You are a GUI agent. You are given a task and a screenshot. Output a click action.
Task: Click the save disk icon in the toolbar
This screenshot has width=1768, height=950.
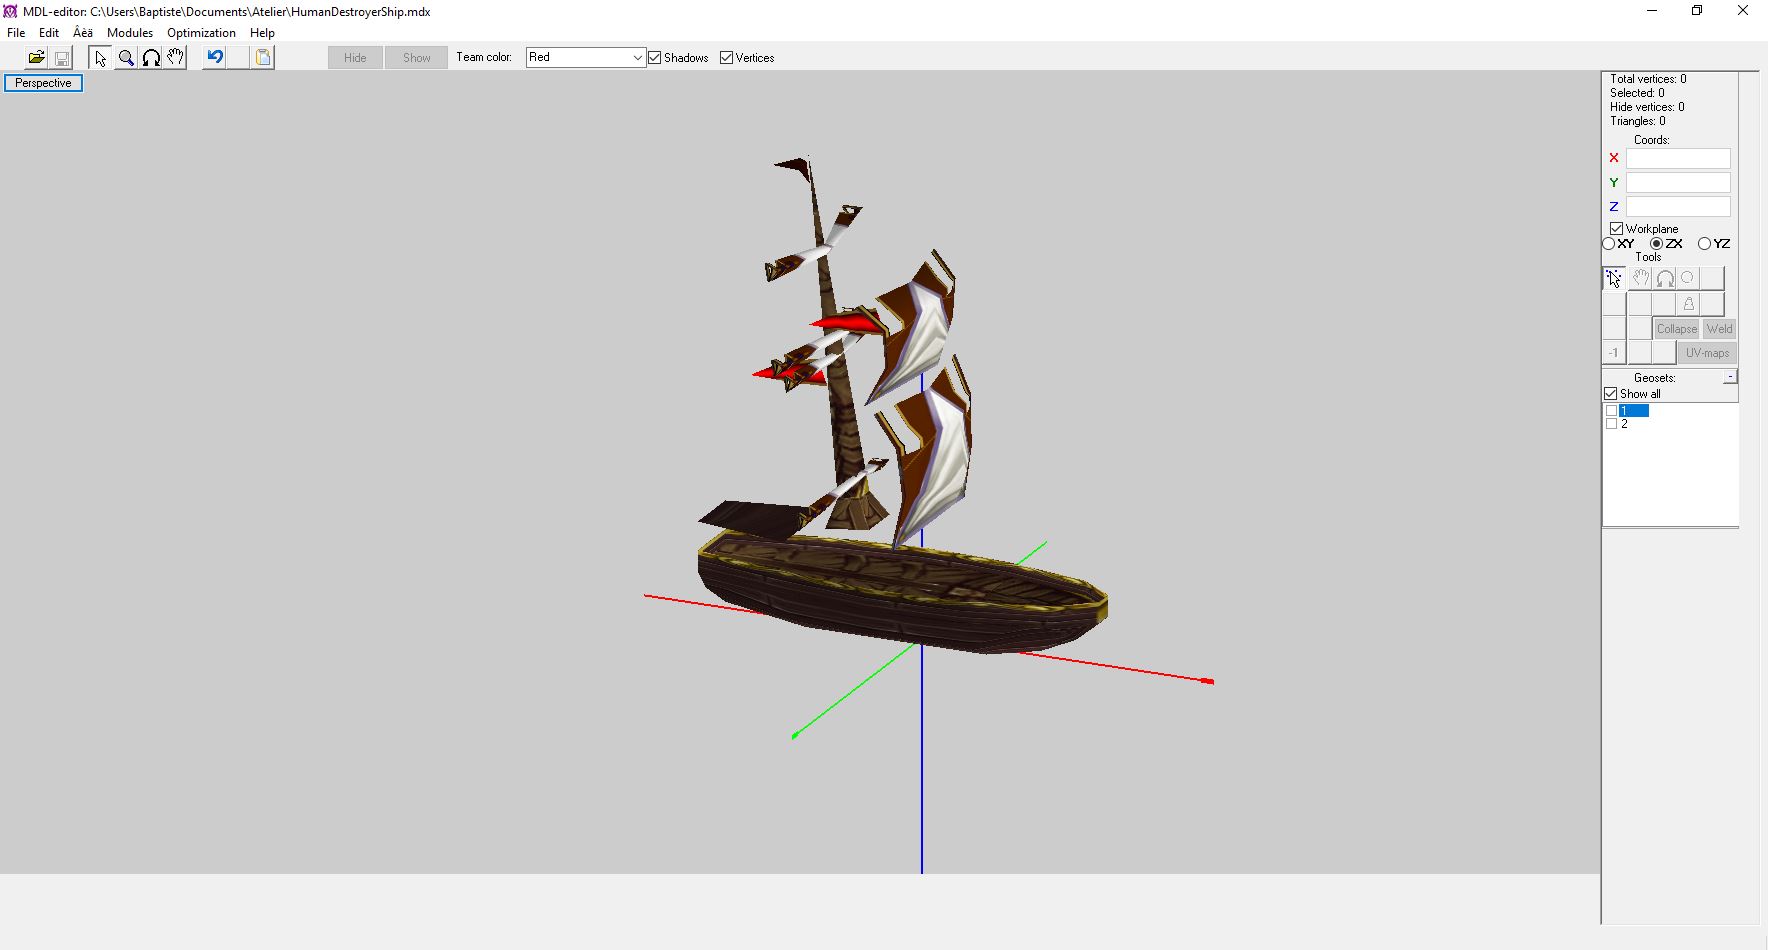pyautogui.click(x=62, y=58)
